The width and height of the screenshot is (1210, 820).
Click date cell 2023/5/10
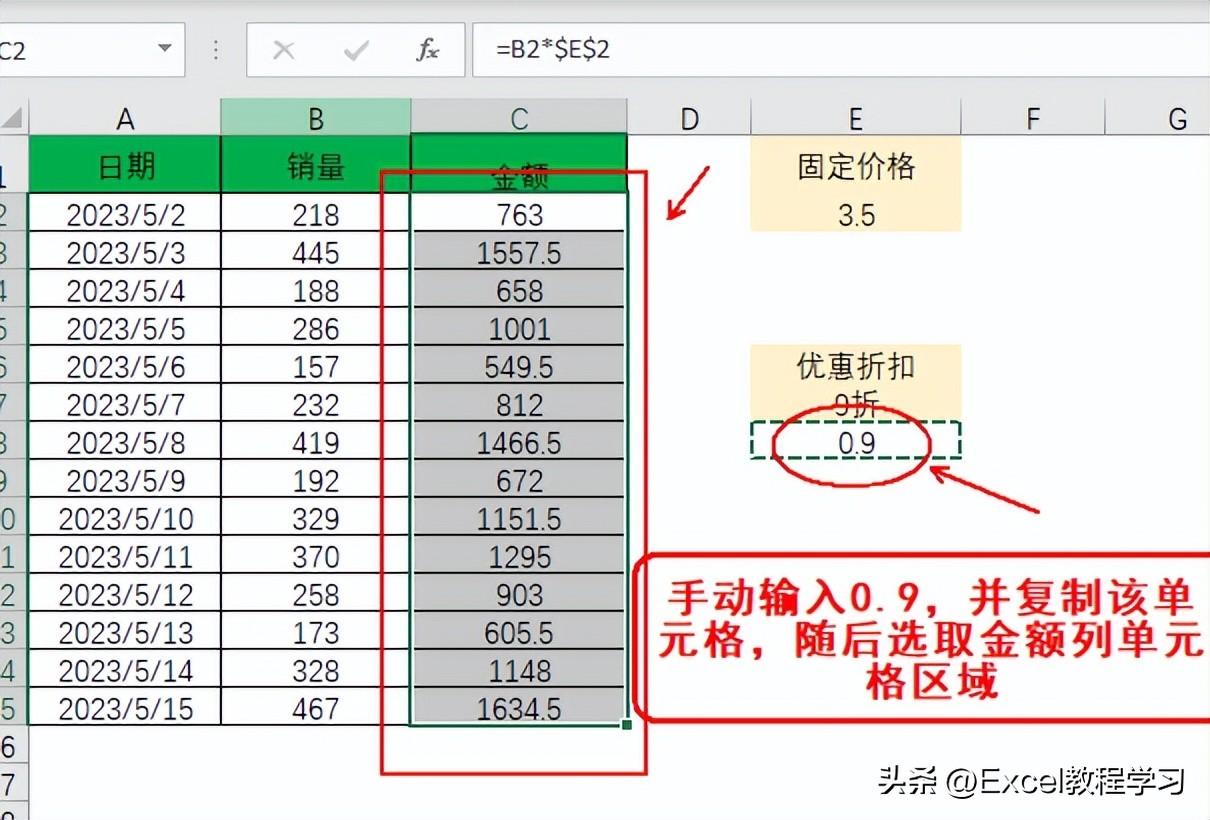pos(125,518)
